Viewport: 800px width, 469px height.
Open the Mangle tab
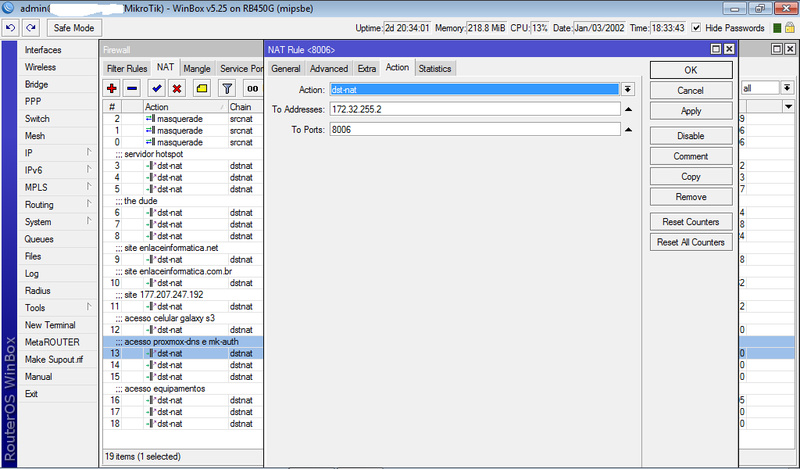pos(196,68)
